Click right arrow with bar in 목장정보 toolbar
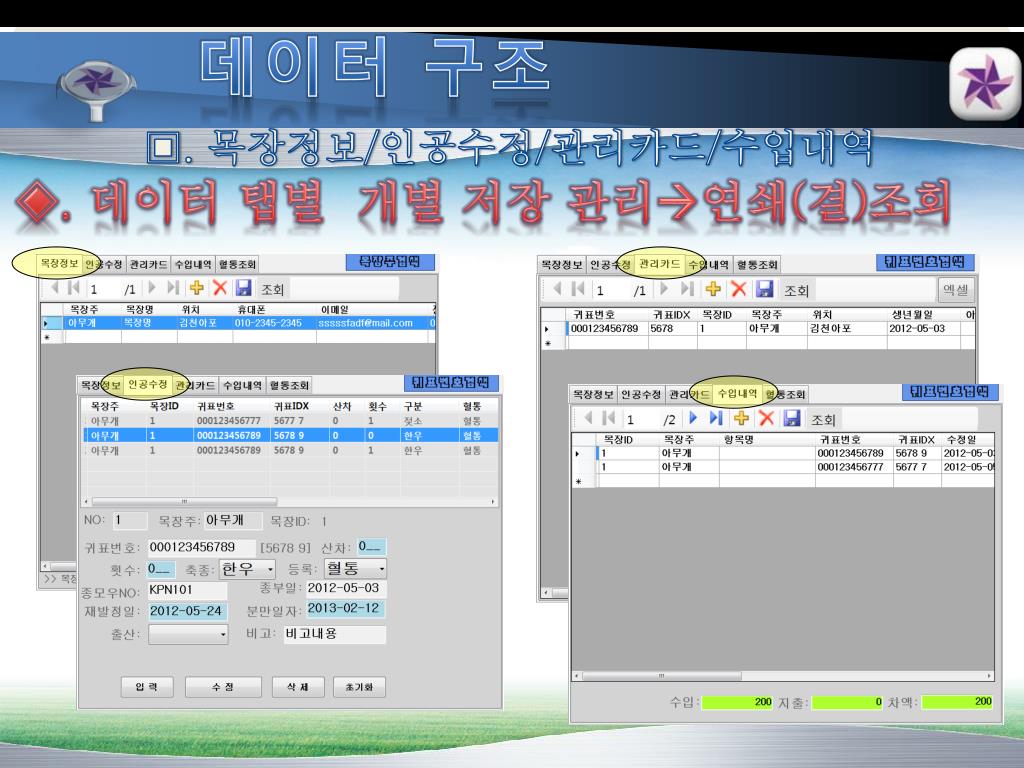The width and height of the screenshot is (1024, 768). point(172,287)
